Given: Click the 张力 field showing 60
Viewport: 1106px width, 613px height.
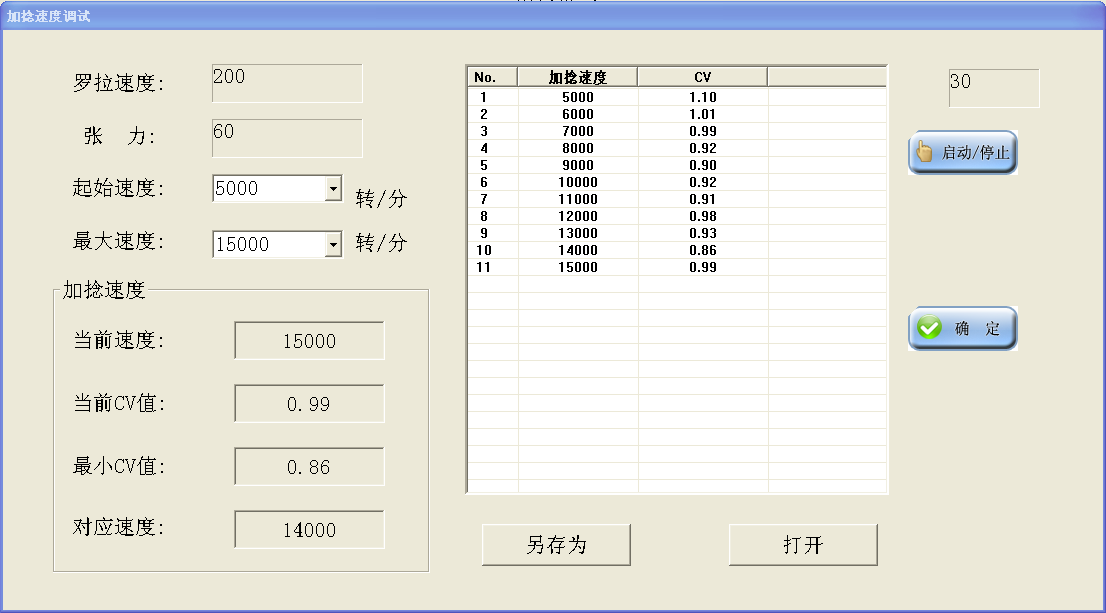Looking at the screenshot, I should click(x=287, y=138).
